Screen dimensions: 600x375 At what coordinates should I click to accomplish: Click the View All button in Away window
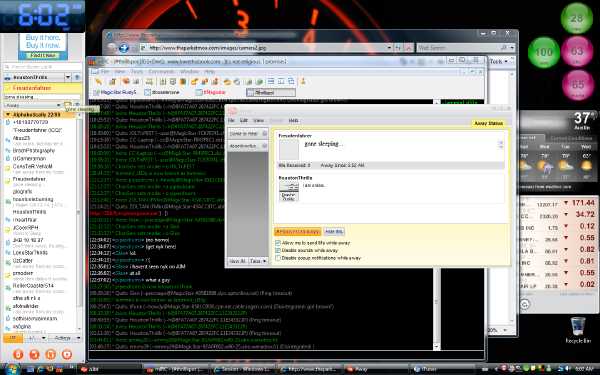click(x=237, y=261)
